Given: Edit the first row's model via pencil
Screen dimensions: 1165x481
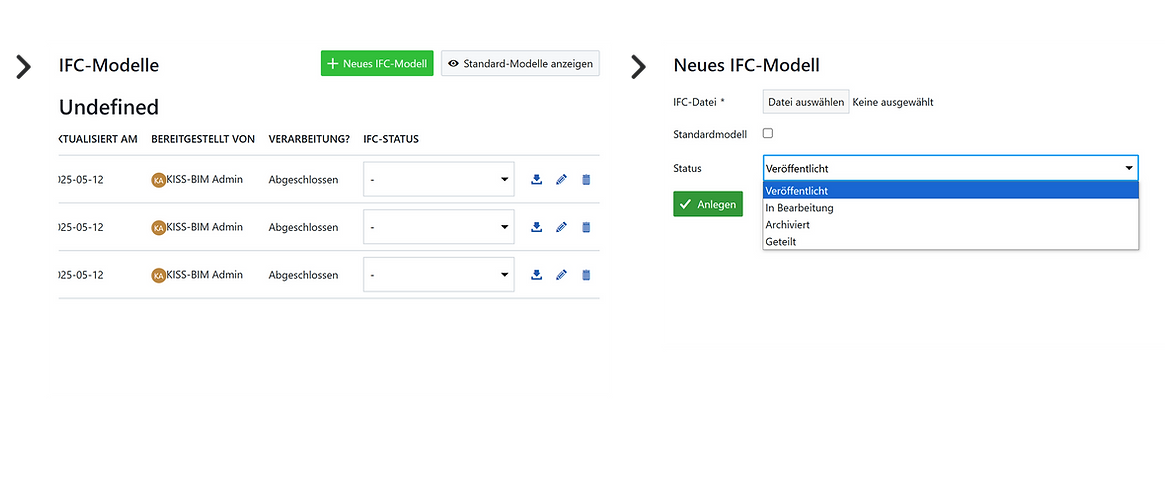Looking at the screenshot, I should (562, 180).
